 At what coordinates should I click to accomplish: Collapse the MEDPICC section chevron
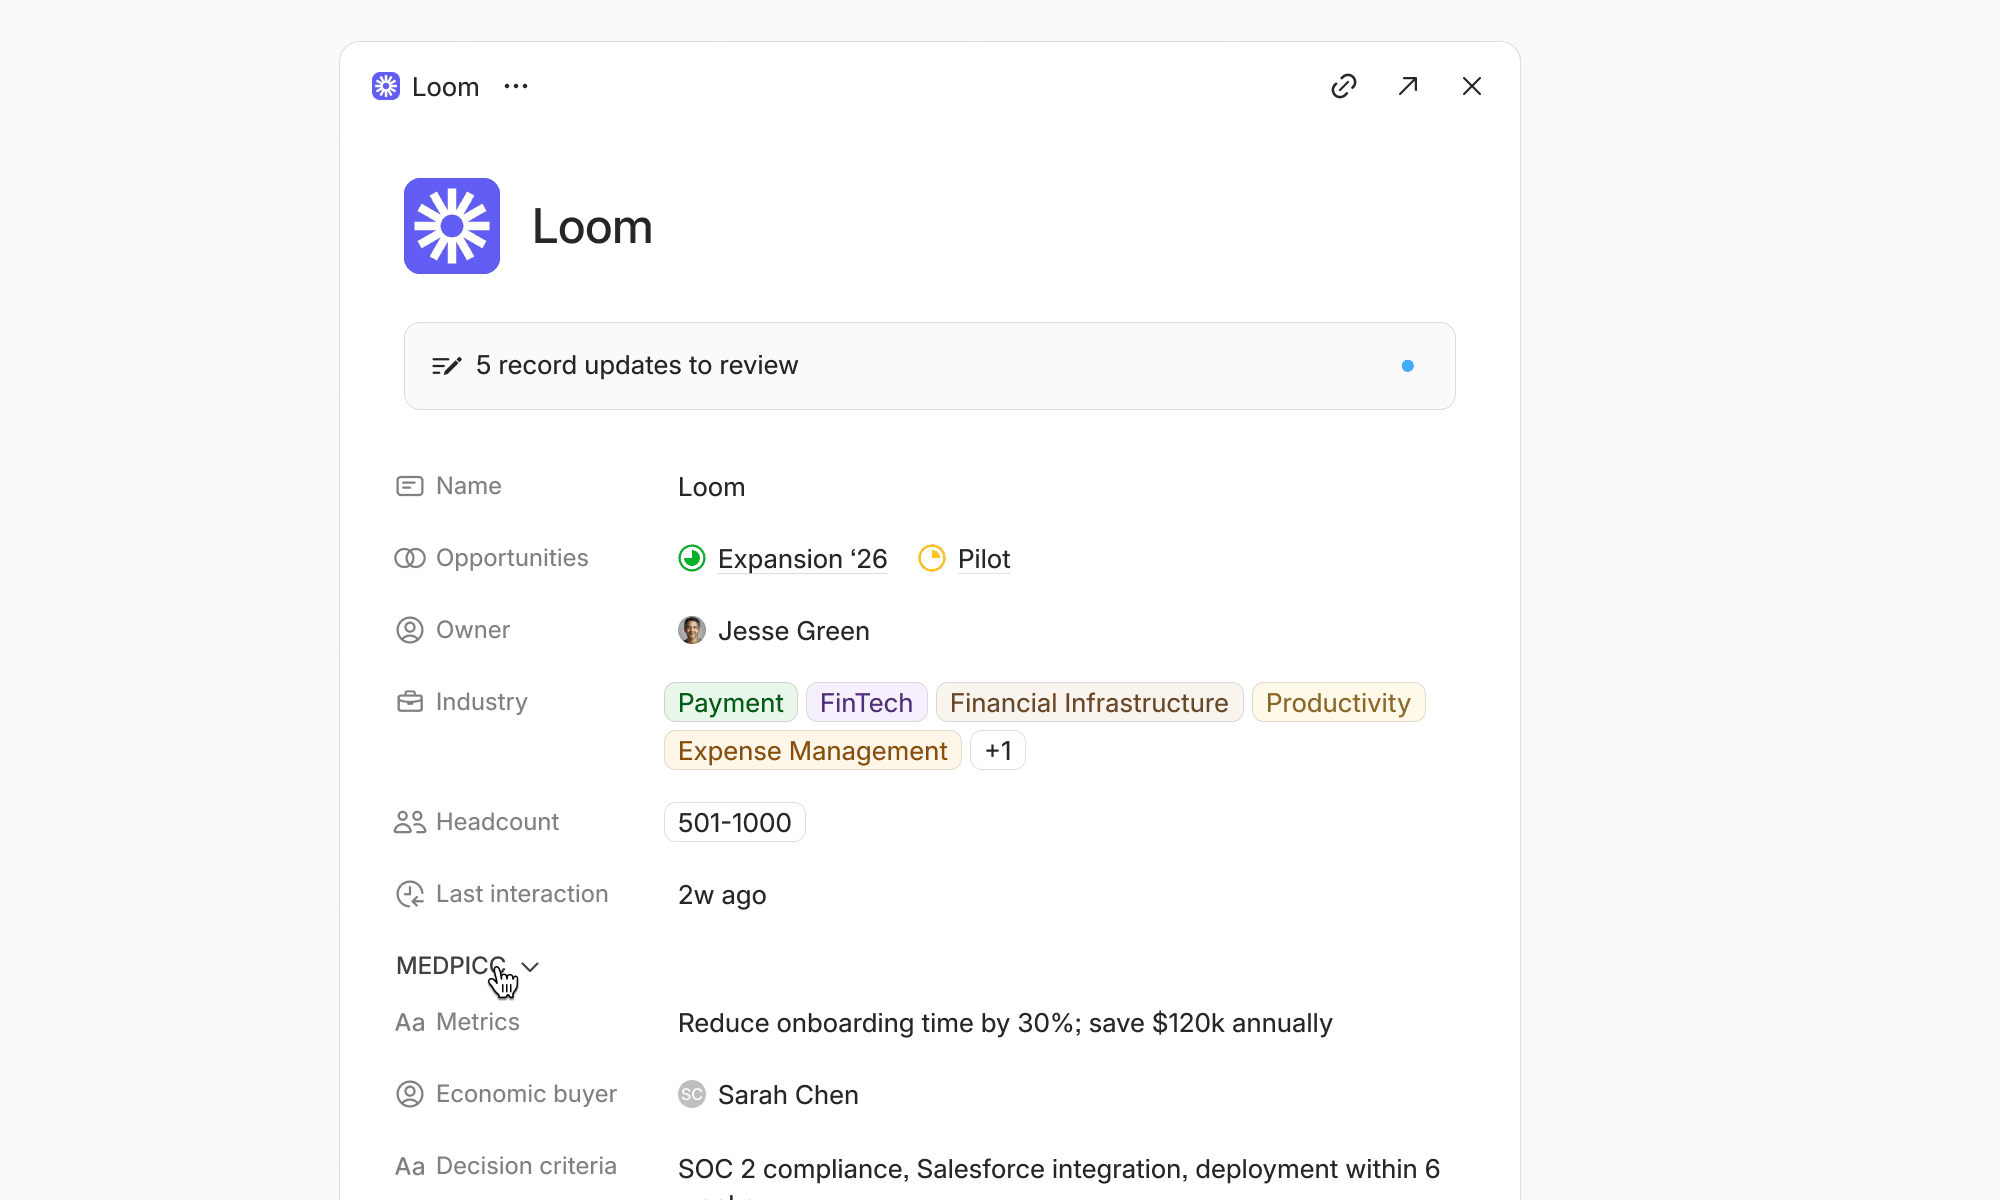pyautogui.click(x=530, y=966)
